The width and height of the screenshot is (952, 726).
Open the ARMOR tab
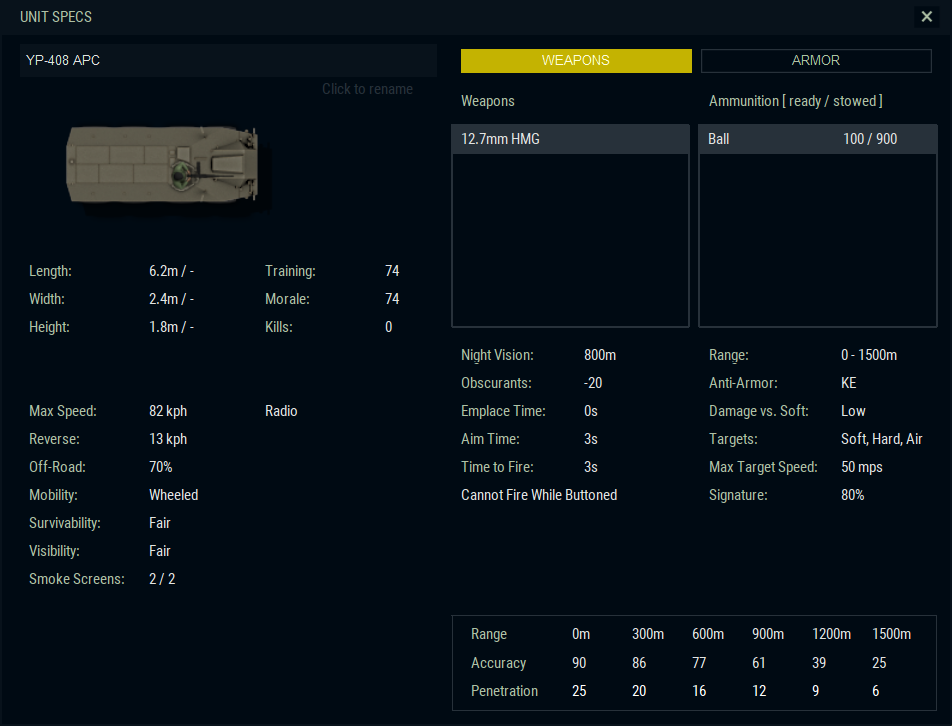click(816, 61)
